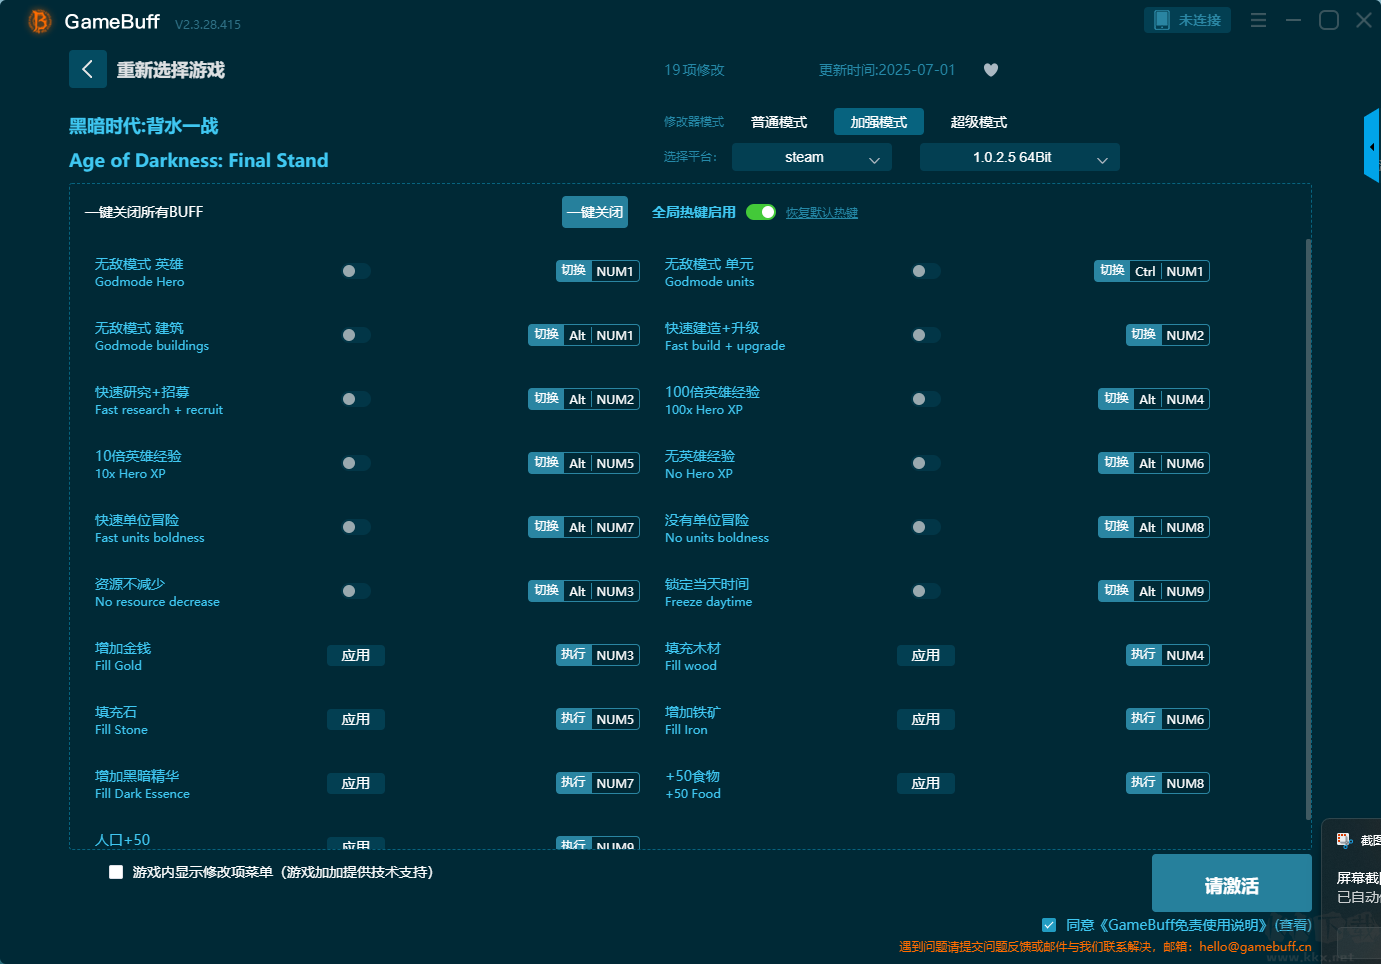This screenshot has width=1381, height=964.
Task: Click the GameBuff logo icon
Action: [x=39, y=21]
